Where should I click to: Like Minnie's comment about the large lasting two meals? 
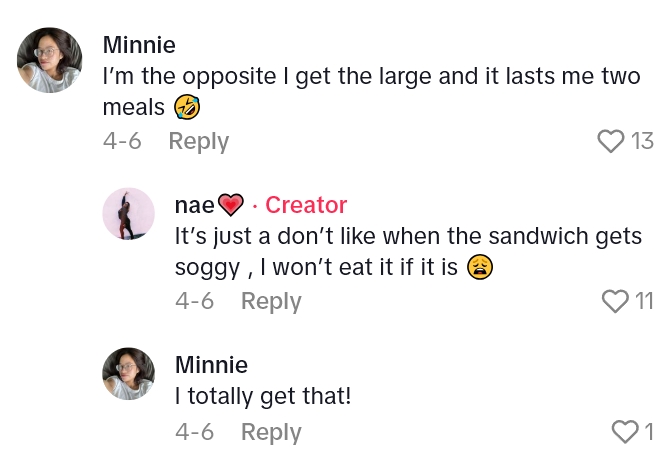[610, 142]
